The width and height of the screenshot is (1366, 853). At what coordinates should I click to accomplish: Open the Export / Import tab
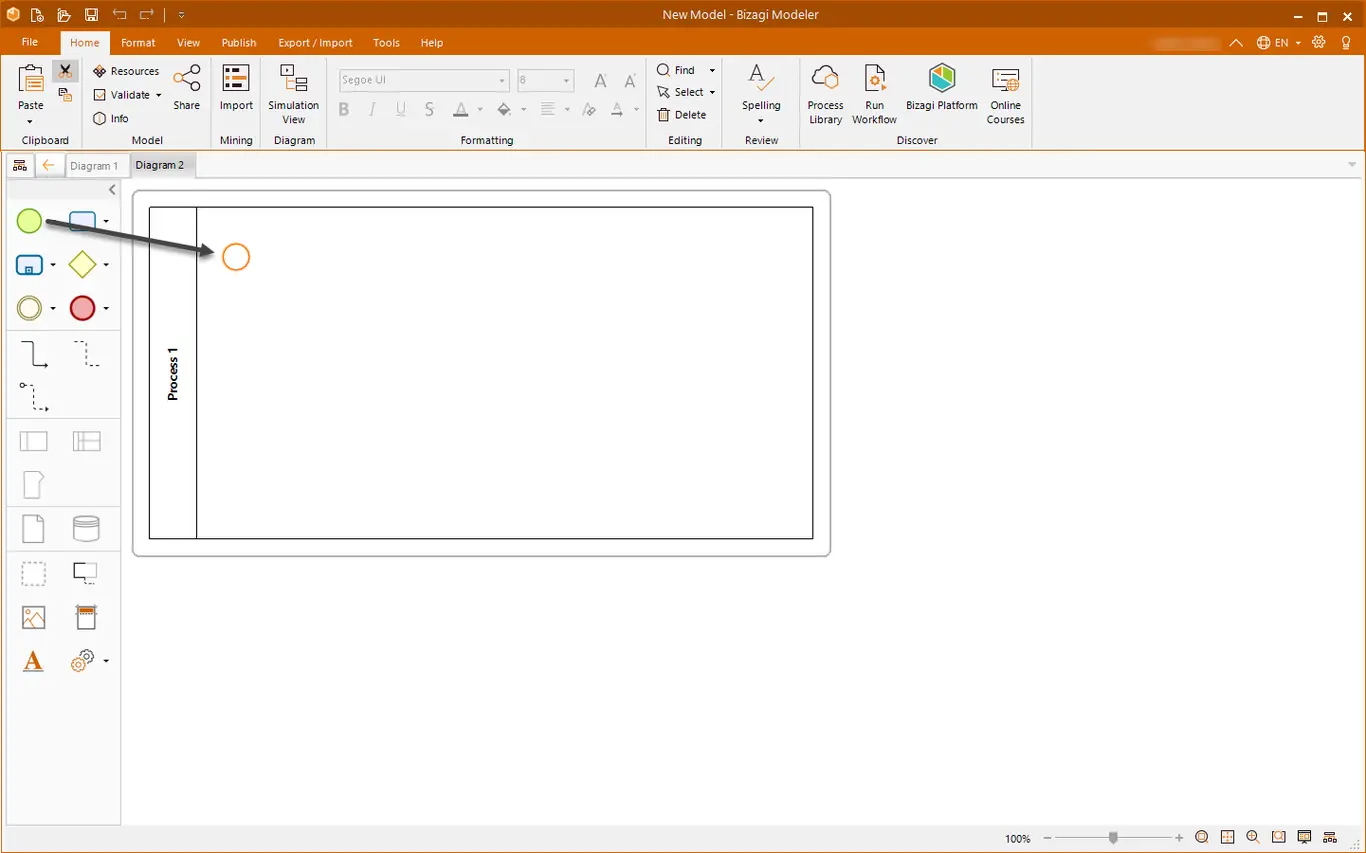(315, 43)
